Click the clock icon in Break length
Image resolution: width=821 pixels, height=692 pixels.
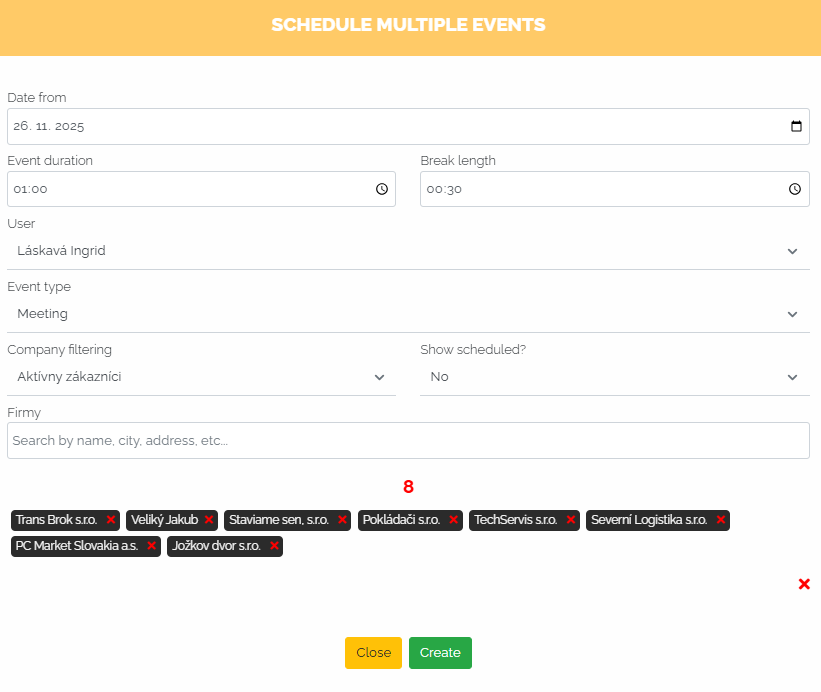point(795,189)
